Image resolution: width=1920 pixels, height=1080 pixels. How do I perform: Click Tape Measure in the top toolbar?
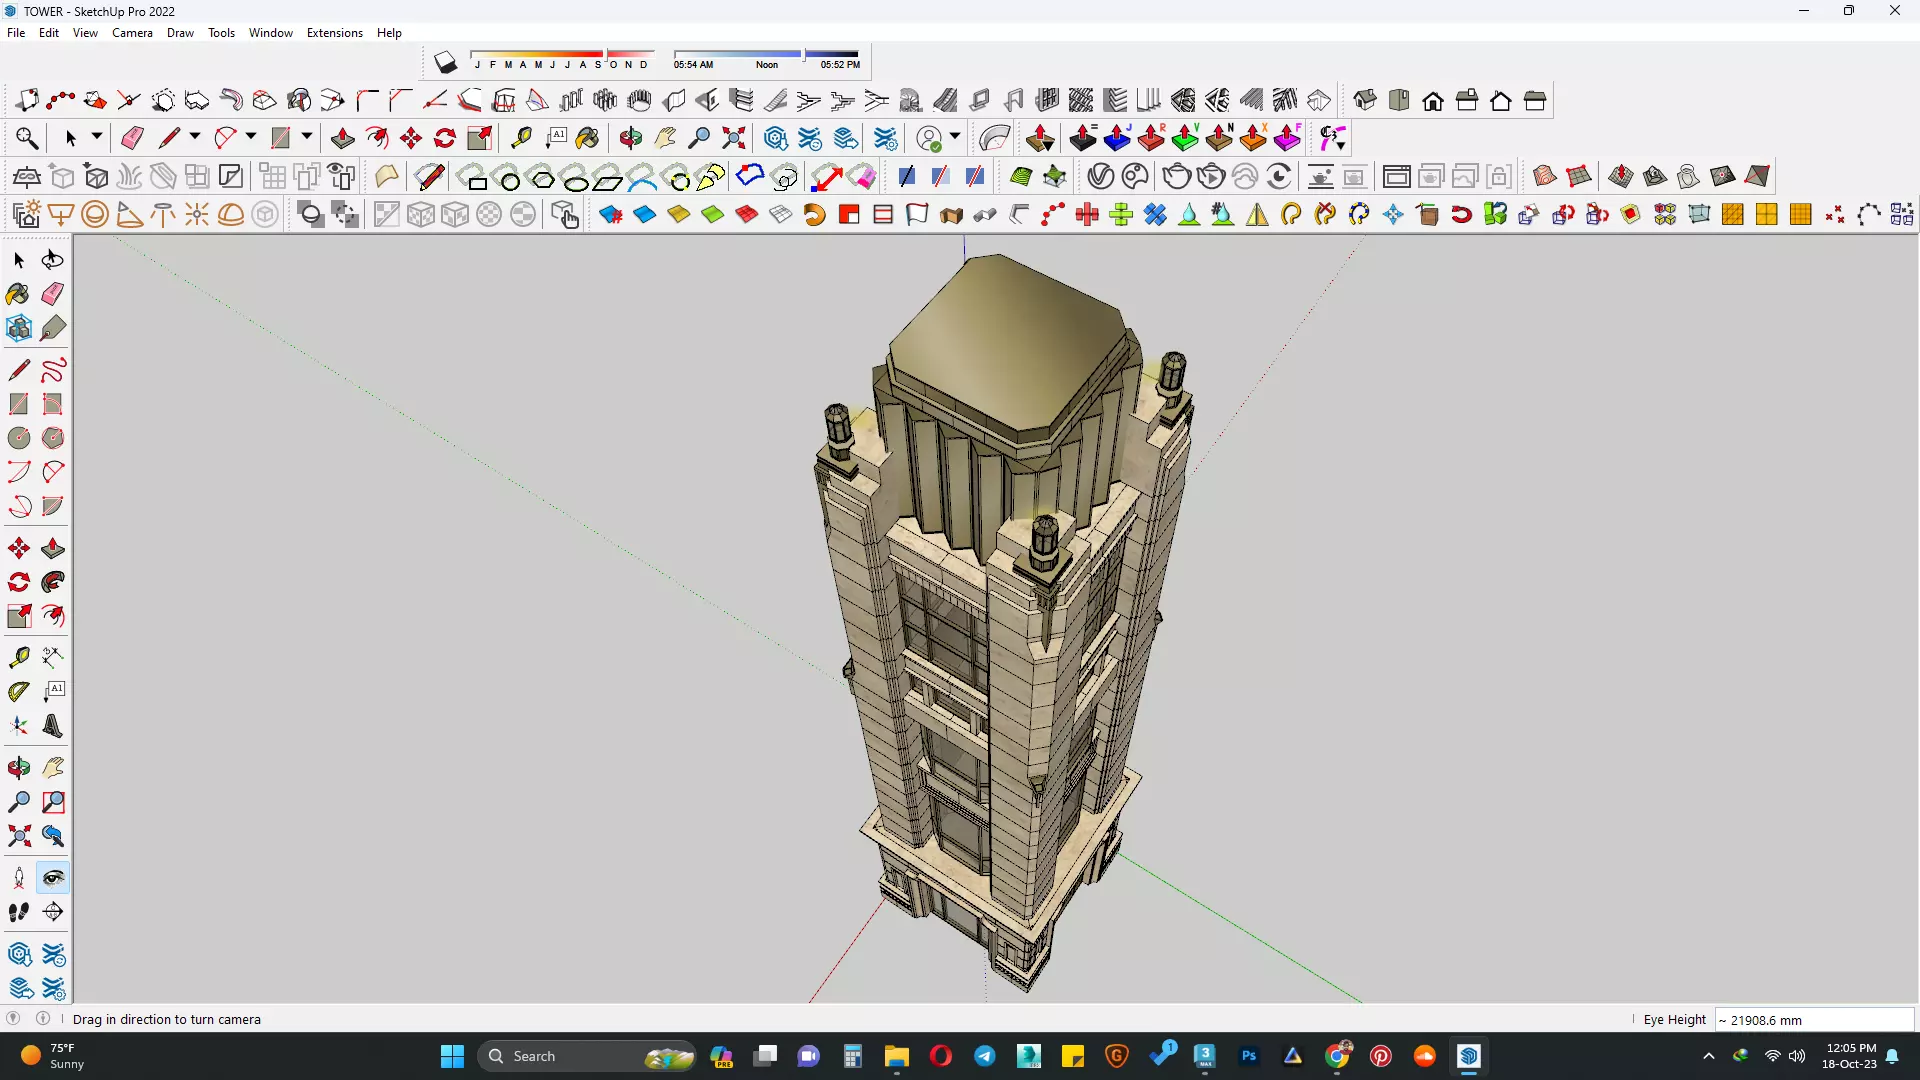521,138
